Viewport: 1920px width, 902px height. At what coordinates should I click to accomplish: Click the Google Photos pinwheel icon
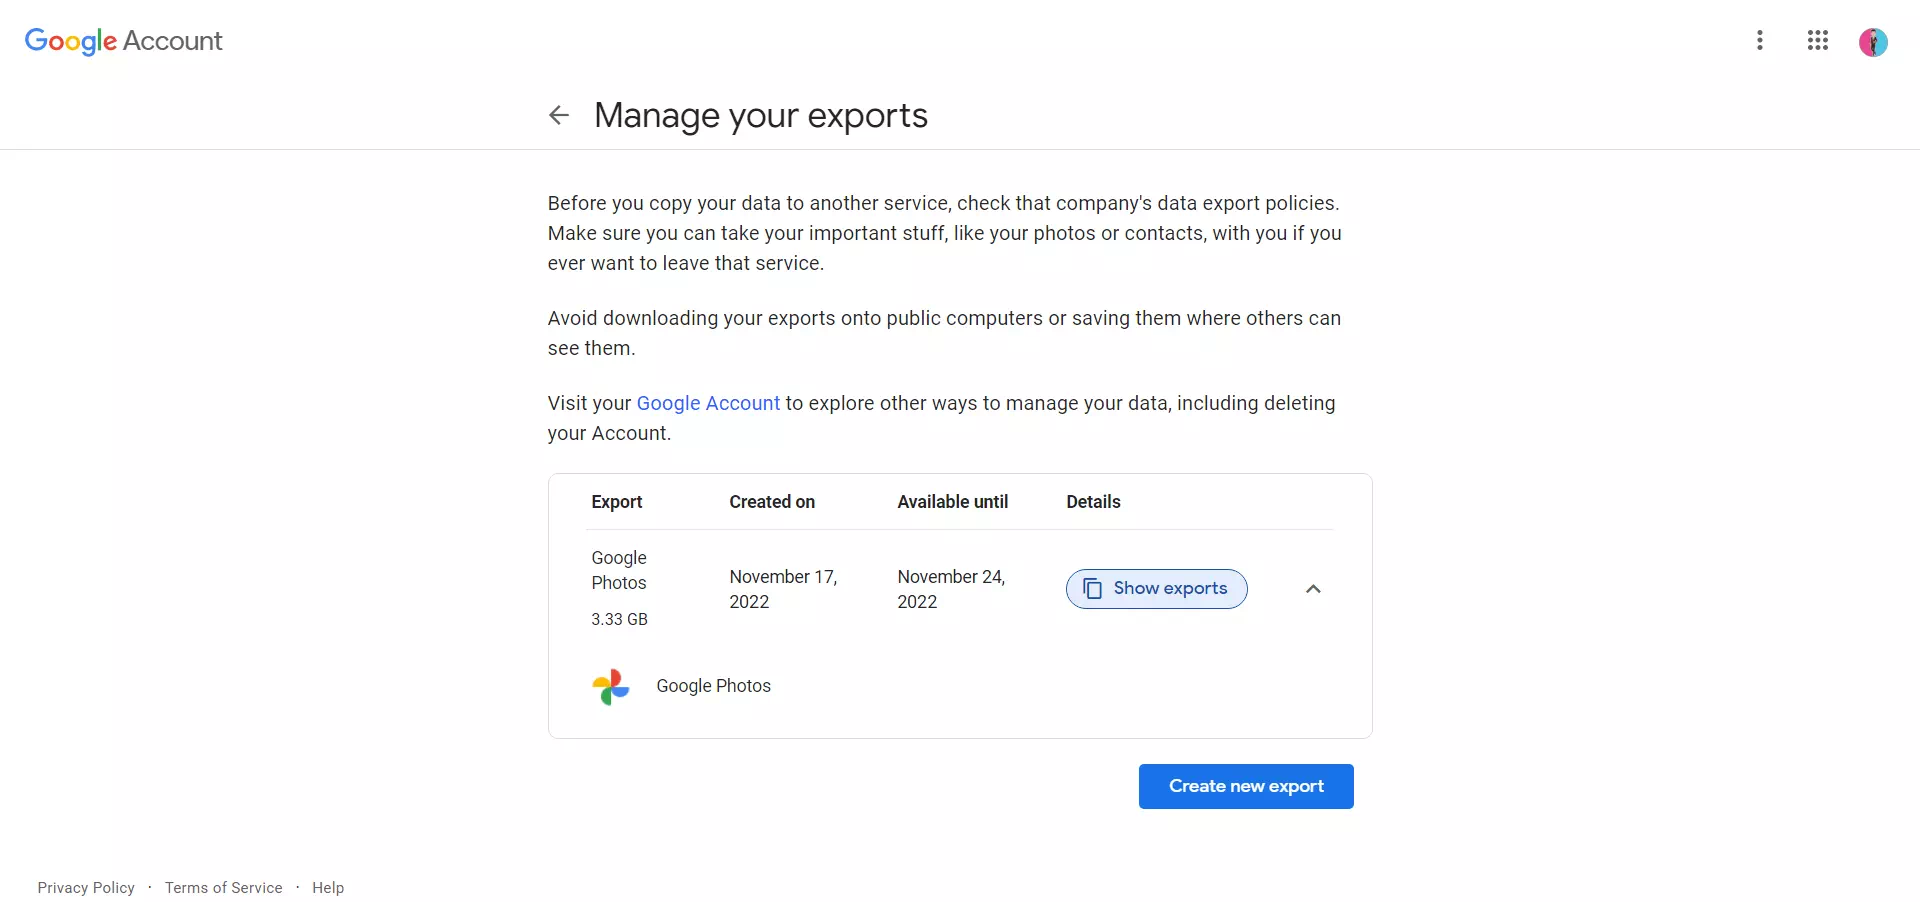pos(611,687)
